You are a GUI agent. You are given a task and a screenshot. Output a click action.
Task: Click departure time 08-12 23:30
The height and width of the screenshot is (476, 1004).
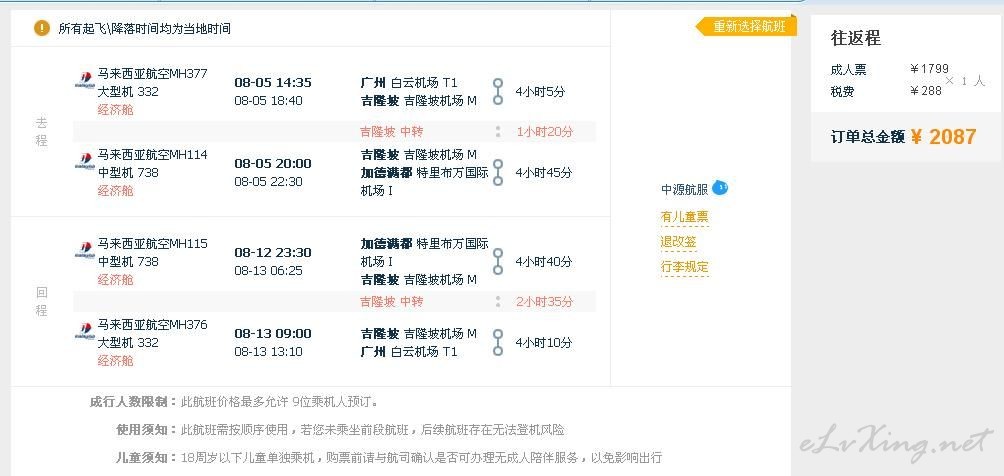[273, 252]
